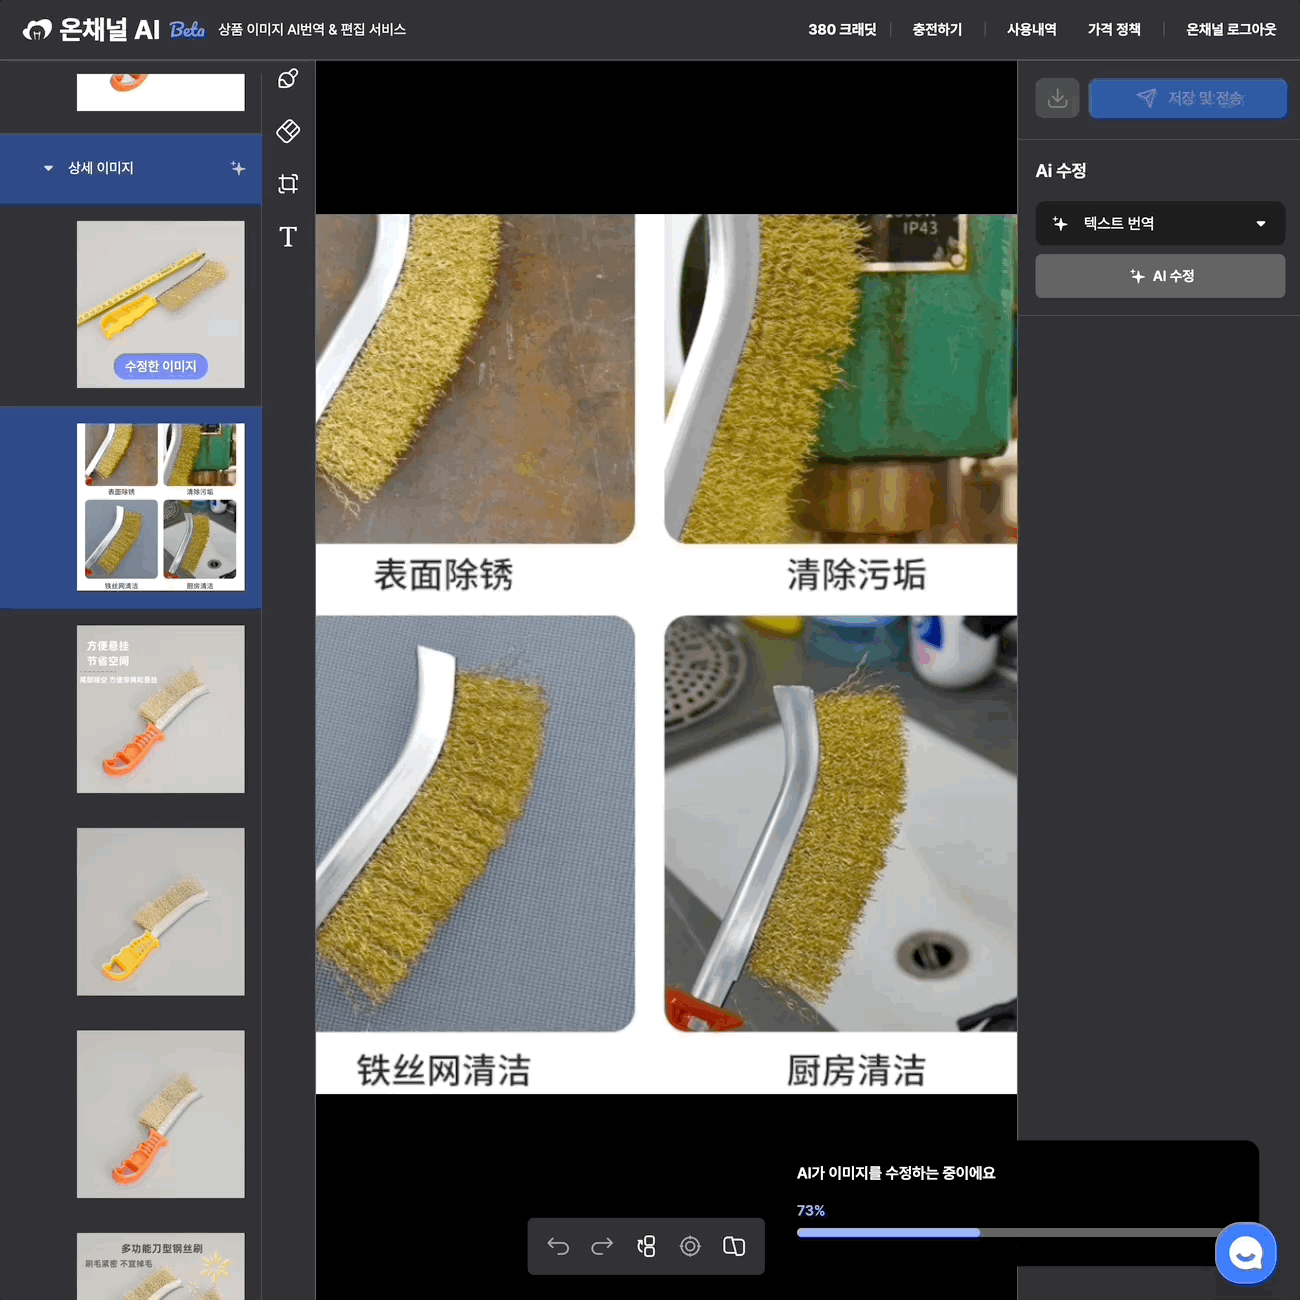Choose the text T tool
This screenshot has width=1300, height=1300.
click(288, 236)
